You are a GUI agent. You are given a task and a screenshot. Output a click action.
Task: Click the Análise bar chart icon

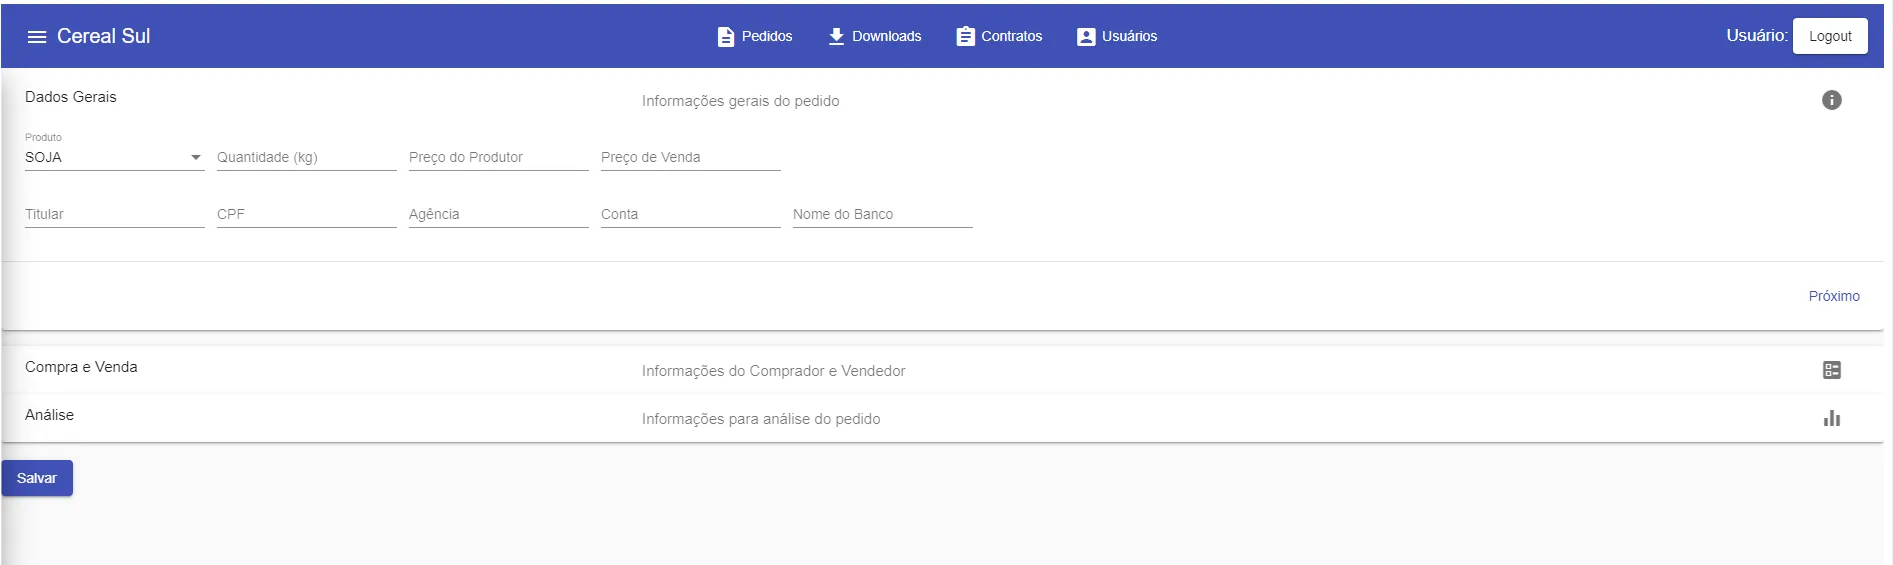1831,418
